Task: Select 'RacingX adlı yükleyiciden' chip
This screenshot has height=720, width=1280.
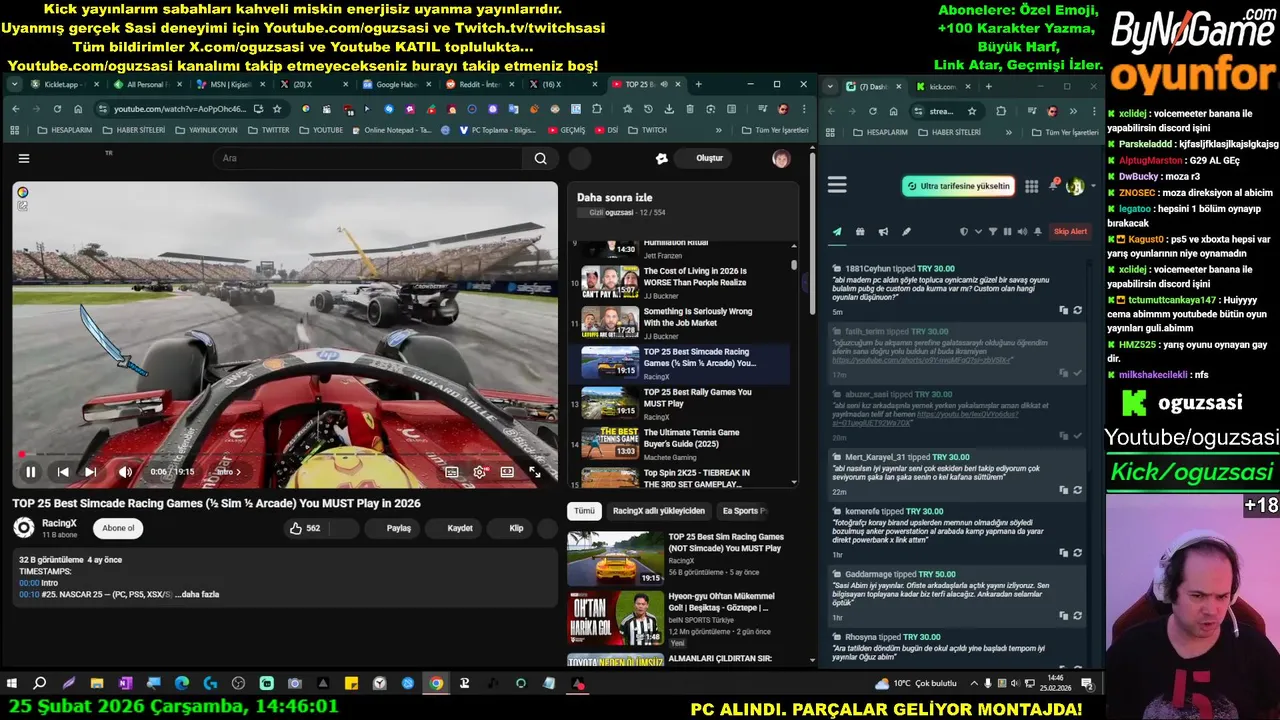Action: point(659,511)
